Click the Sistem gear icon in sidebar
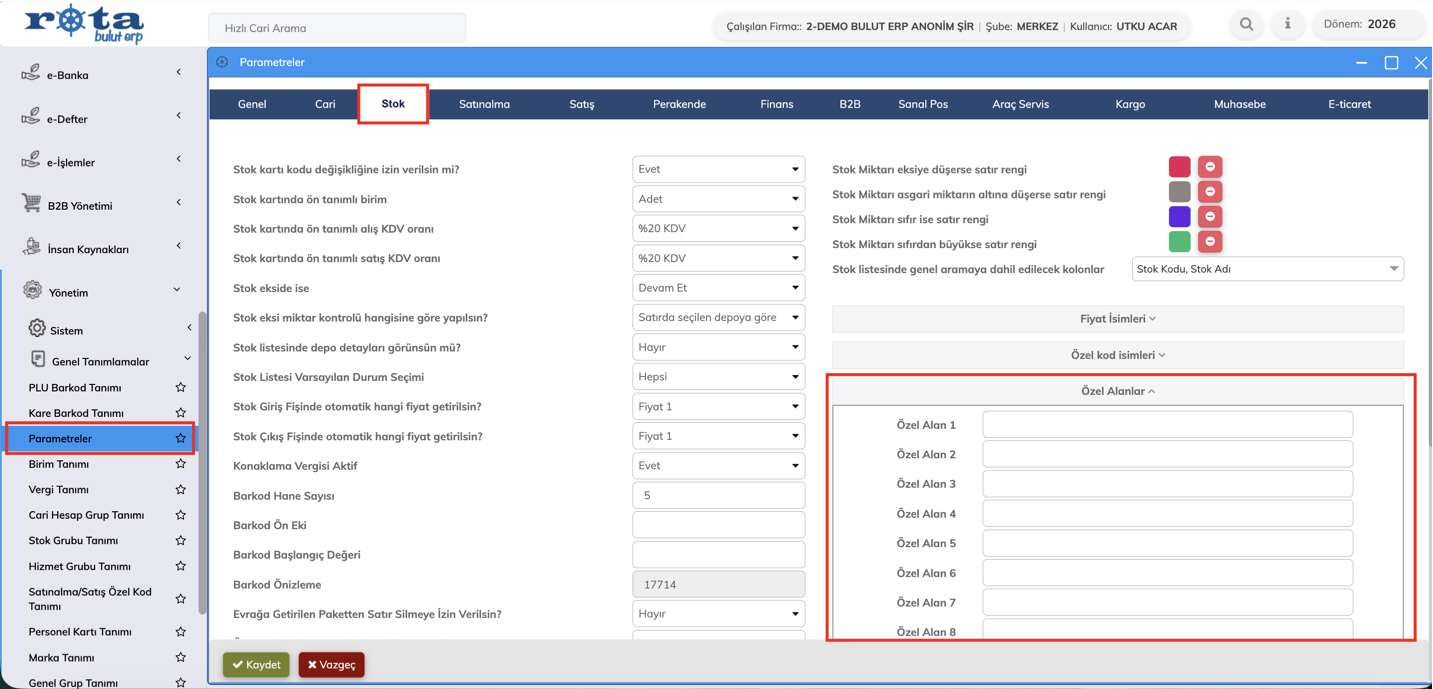 37,329
